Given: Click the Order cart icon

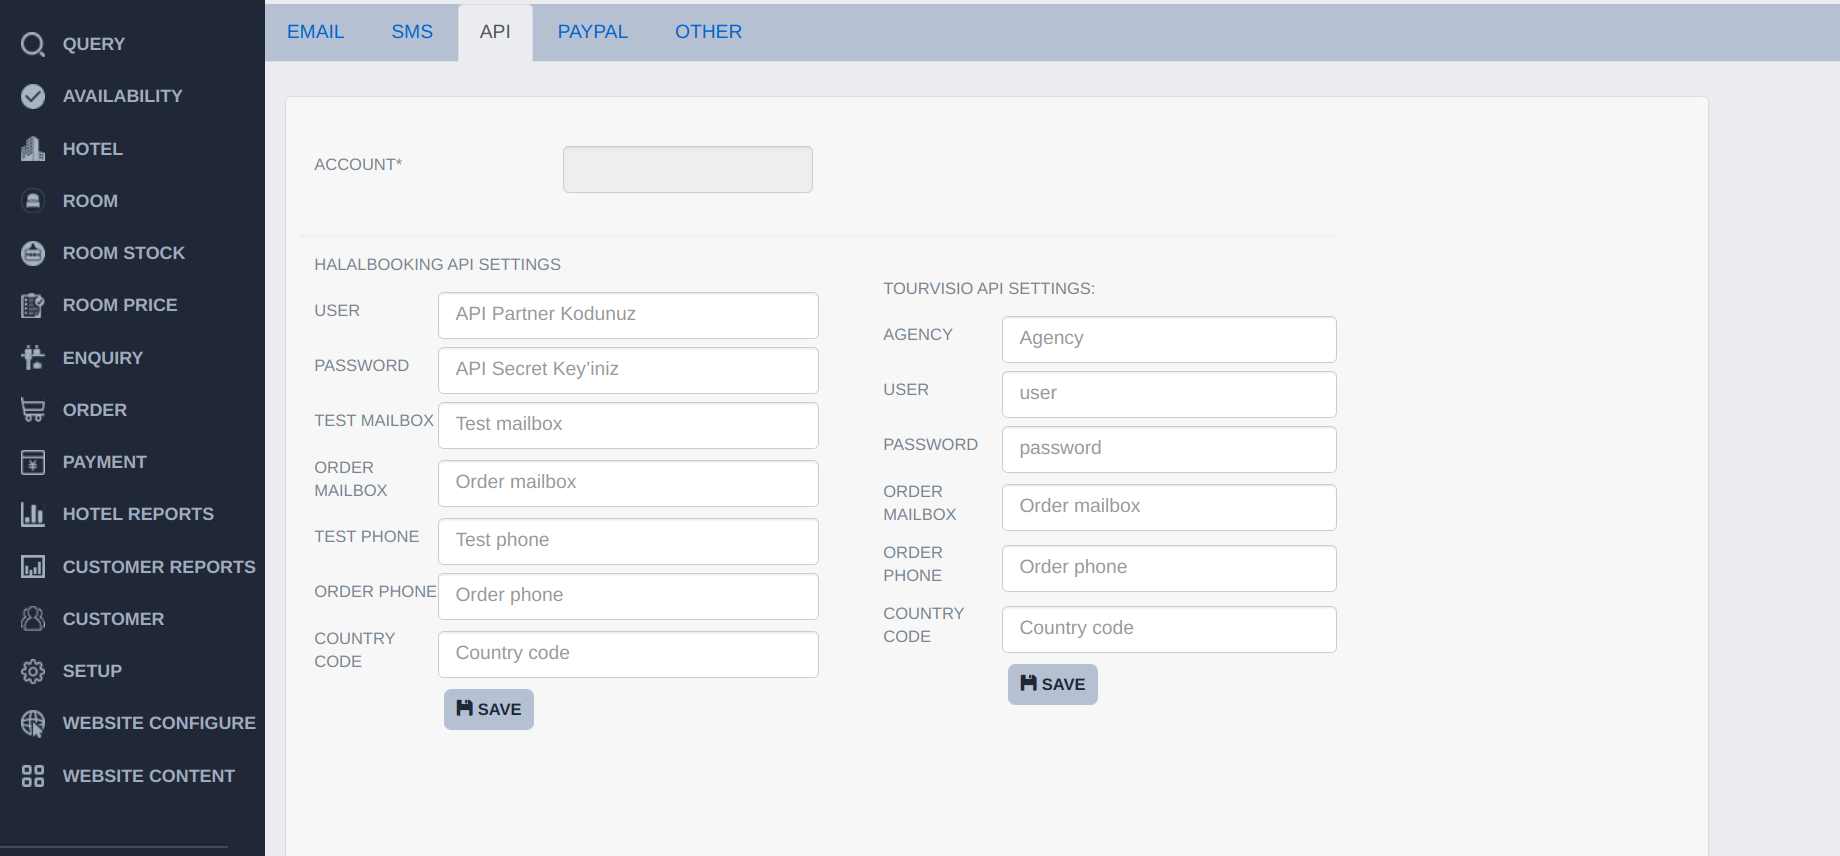Looking at the screenshot, I should 33,410.
